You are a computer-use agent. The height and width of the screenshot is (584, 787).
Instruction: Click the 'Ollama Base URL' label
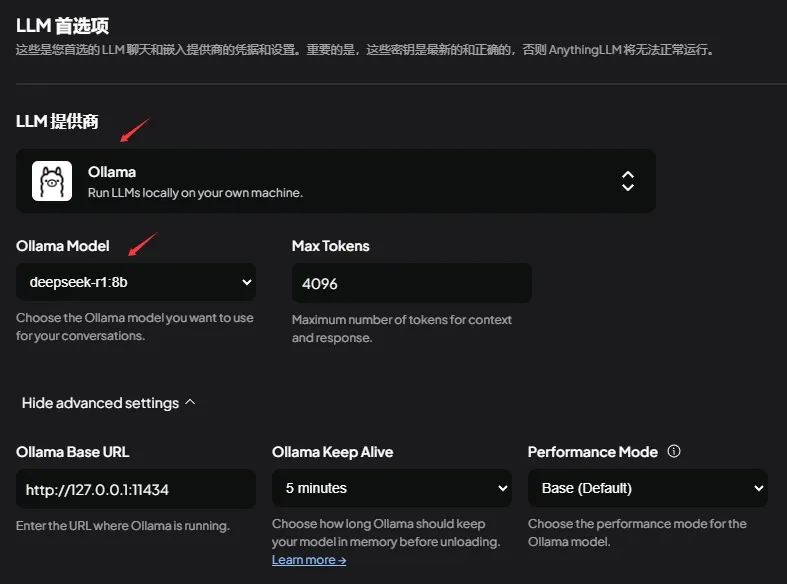pyautogui.click(x=73, y=452)
